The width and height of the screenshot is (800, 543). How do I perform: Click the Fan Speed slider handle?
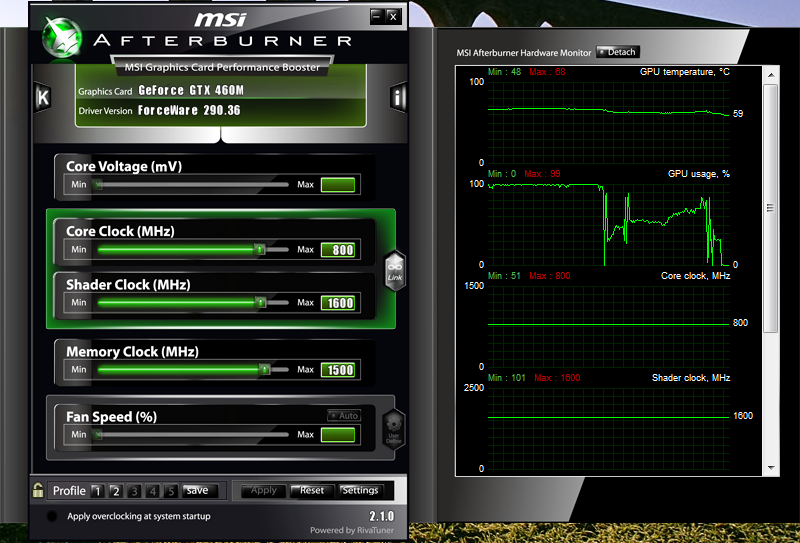point(98,434)
